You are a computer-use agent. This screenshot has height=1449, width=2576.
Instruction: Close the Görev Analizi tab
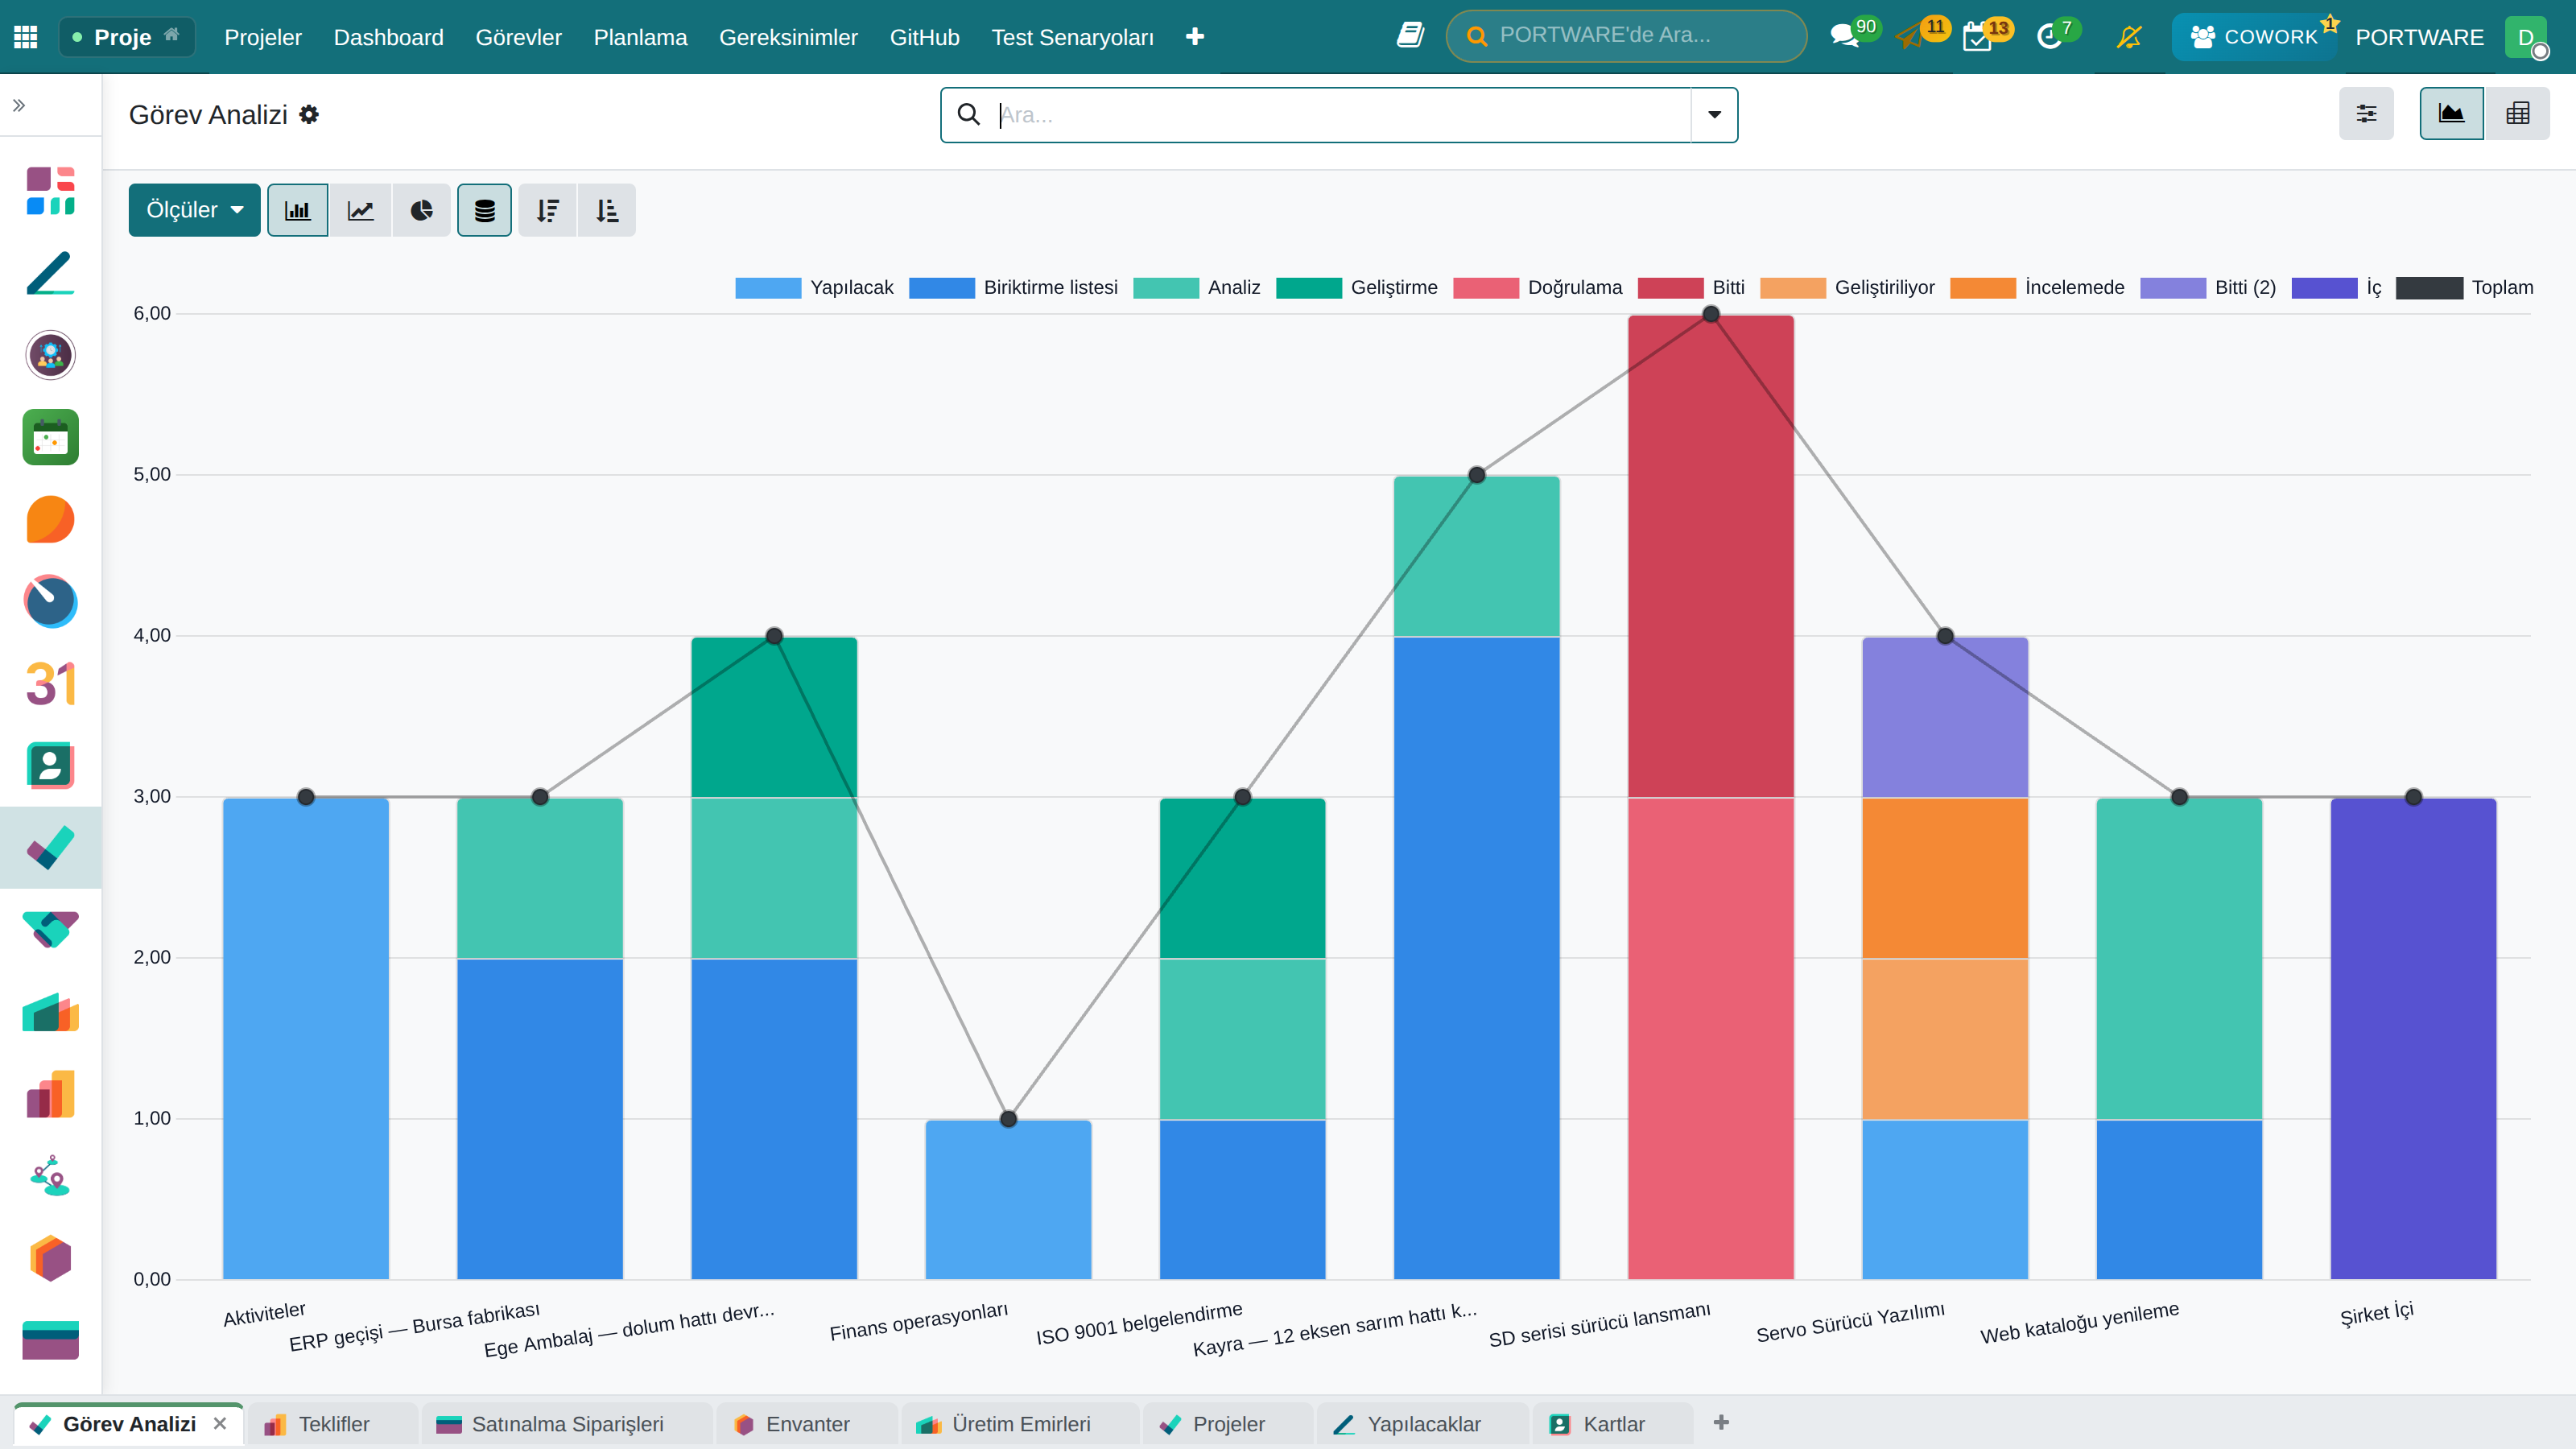click(220, 1423)
